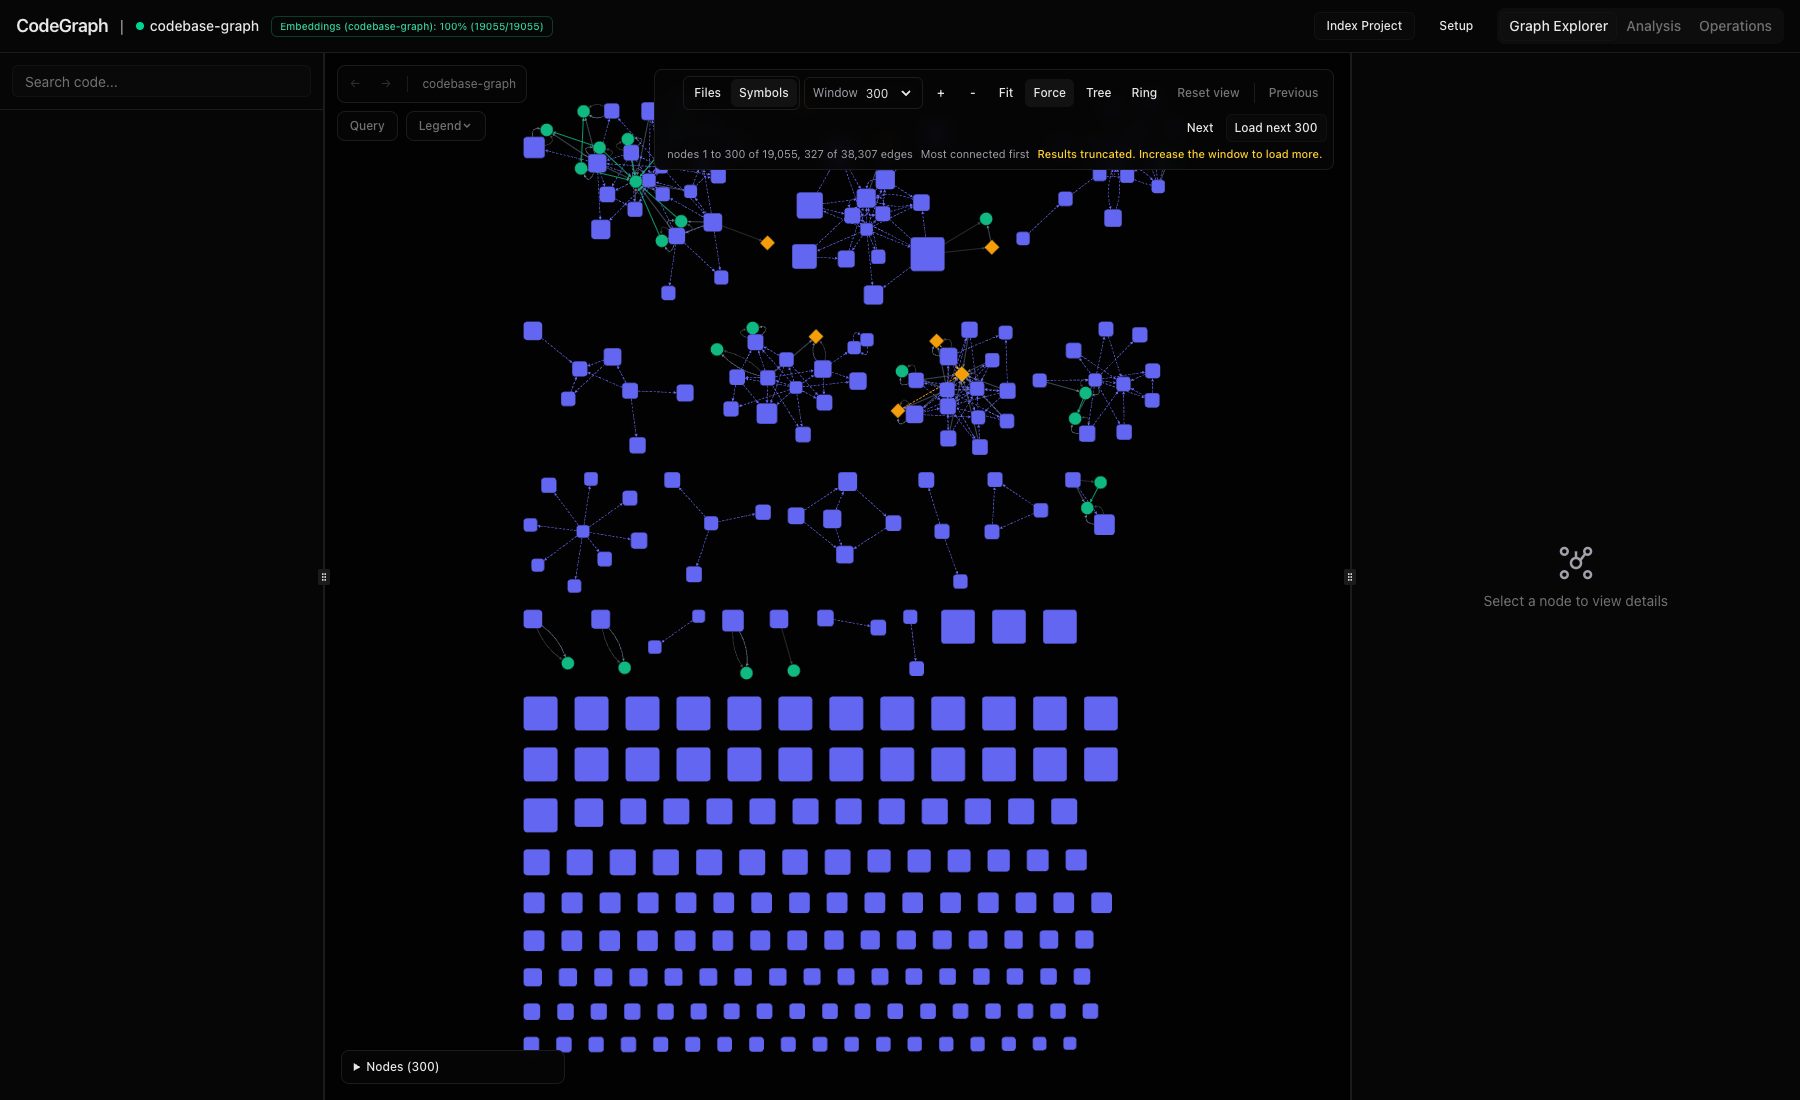
Task: Click the green project status dot
Action: (140, 26)
